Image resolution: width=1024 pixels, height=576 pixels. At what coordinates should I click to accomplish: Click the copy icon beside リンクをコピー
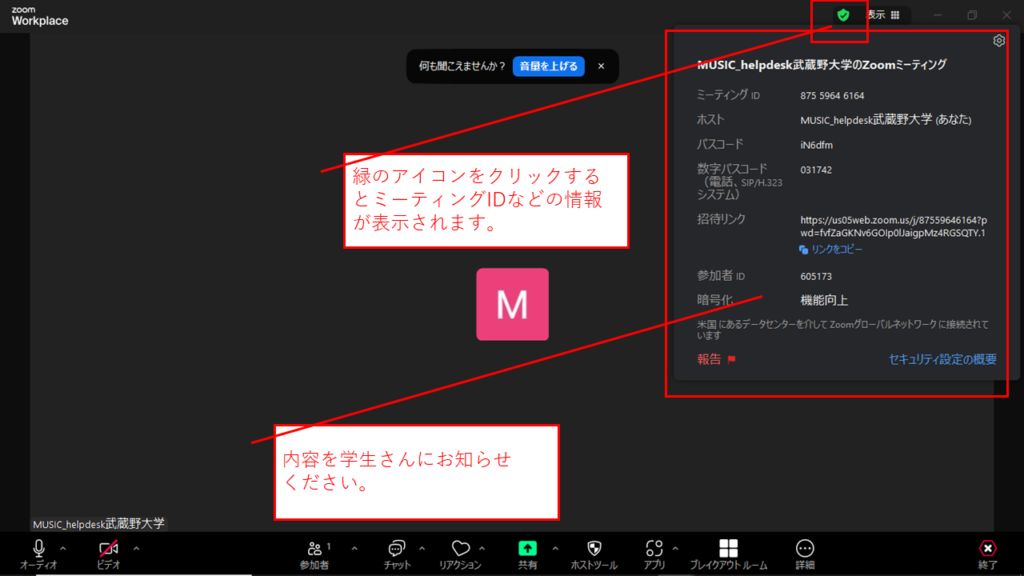[x=803, y=249]
